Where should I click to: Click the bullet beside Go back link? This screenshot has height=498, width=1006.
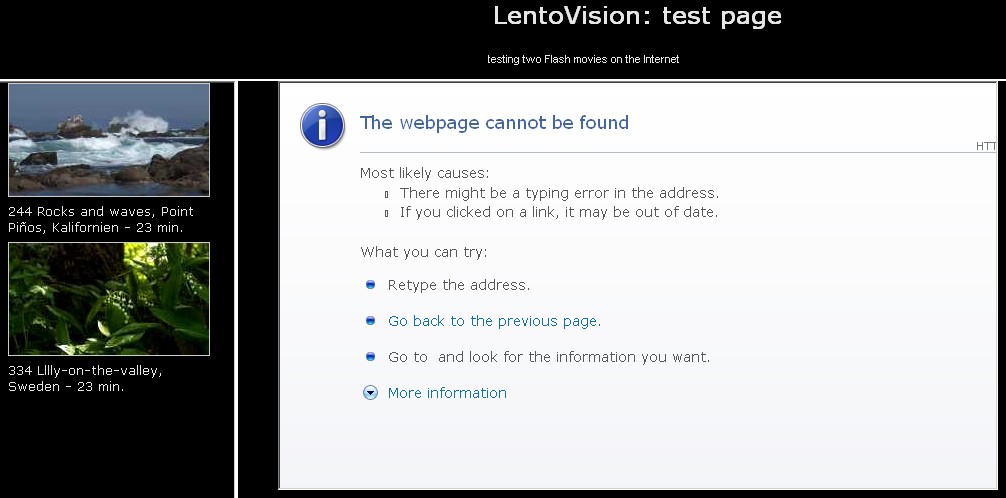pyautogui.click(x=370, y=321)
